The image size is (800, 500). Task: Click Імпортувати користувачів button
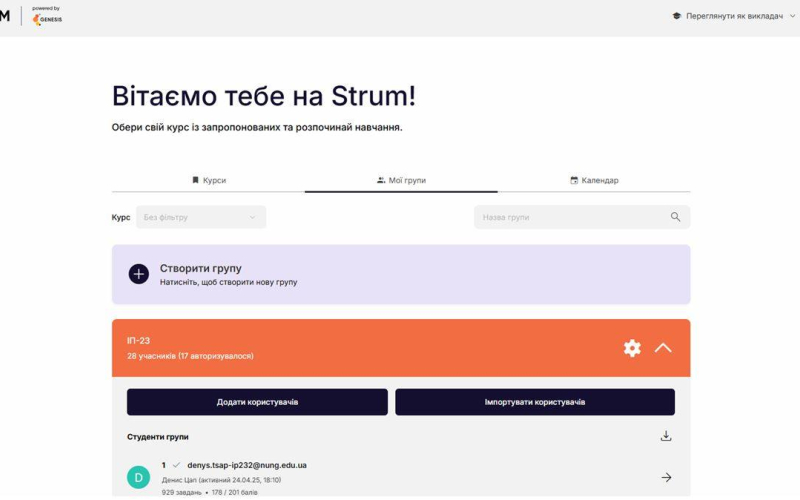(535, 402)
